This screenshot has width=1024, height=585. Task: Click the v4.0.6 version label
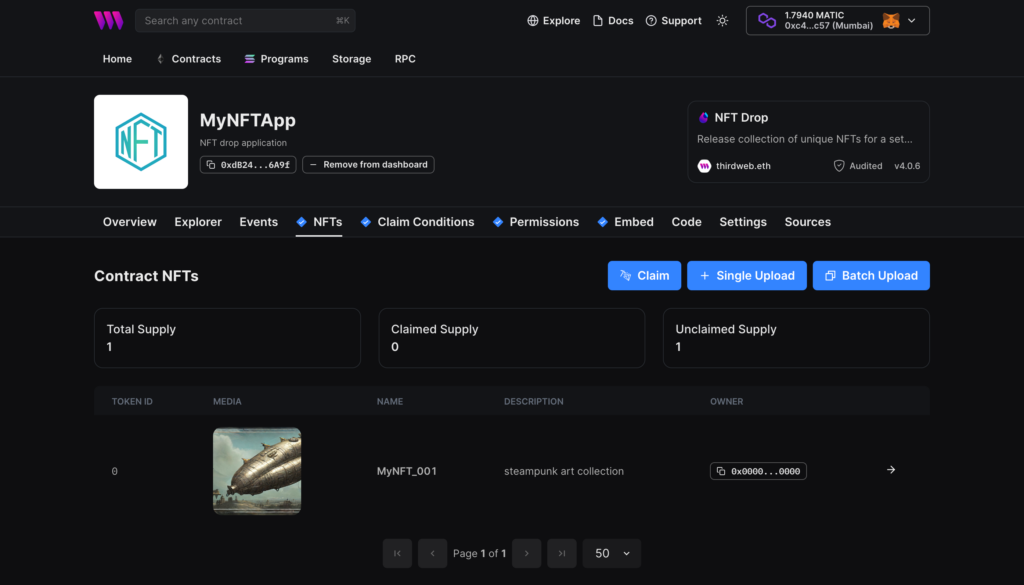(907, 166)
